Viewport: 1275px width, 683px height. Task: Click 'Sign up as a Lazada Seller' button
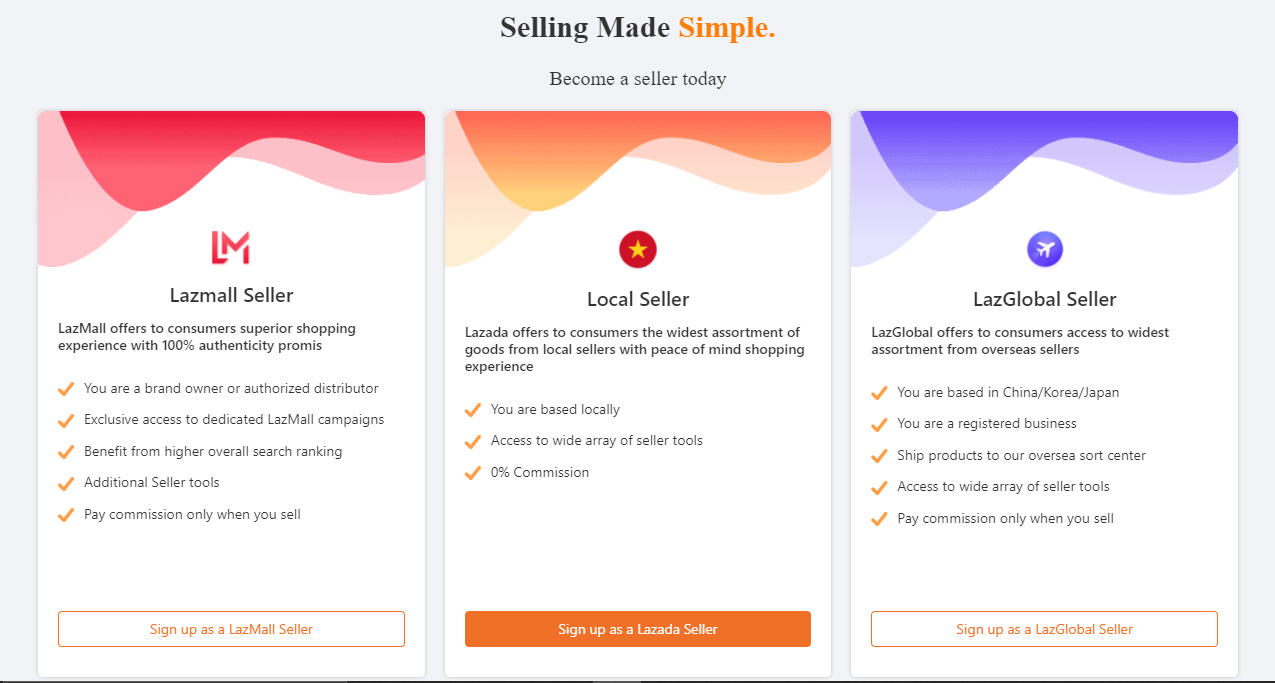pos(637,629)
